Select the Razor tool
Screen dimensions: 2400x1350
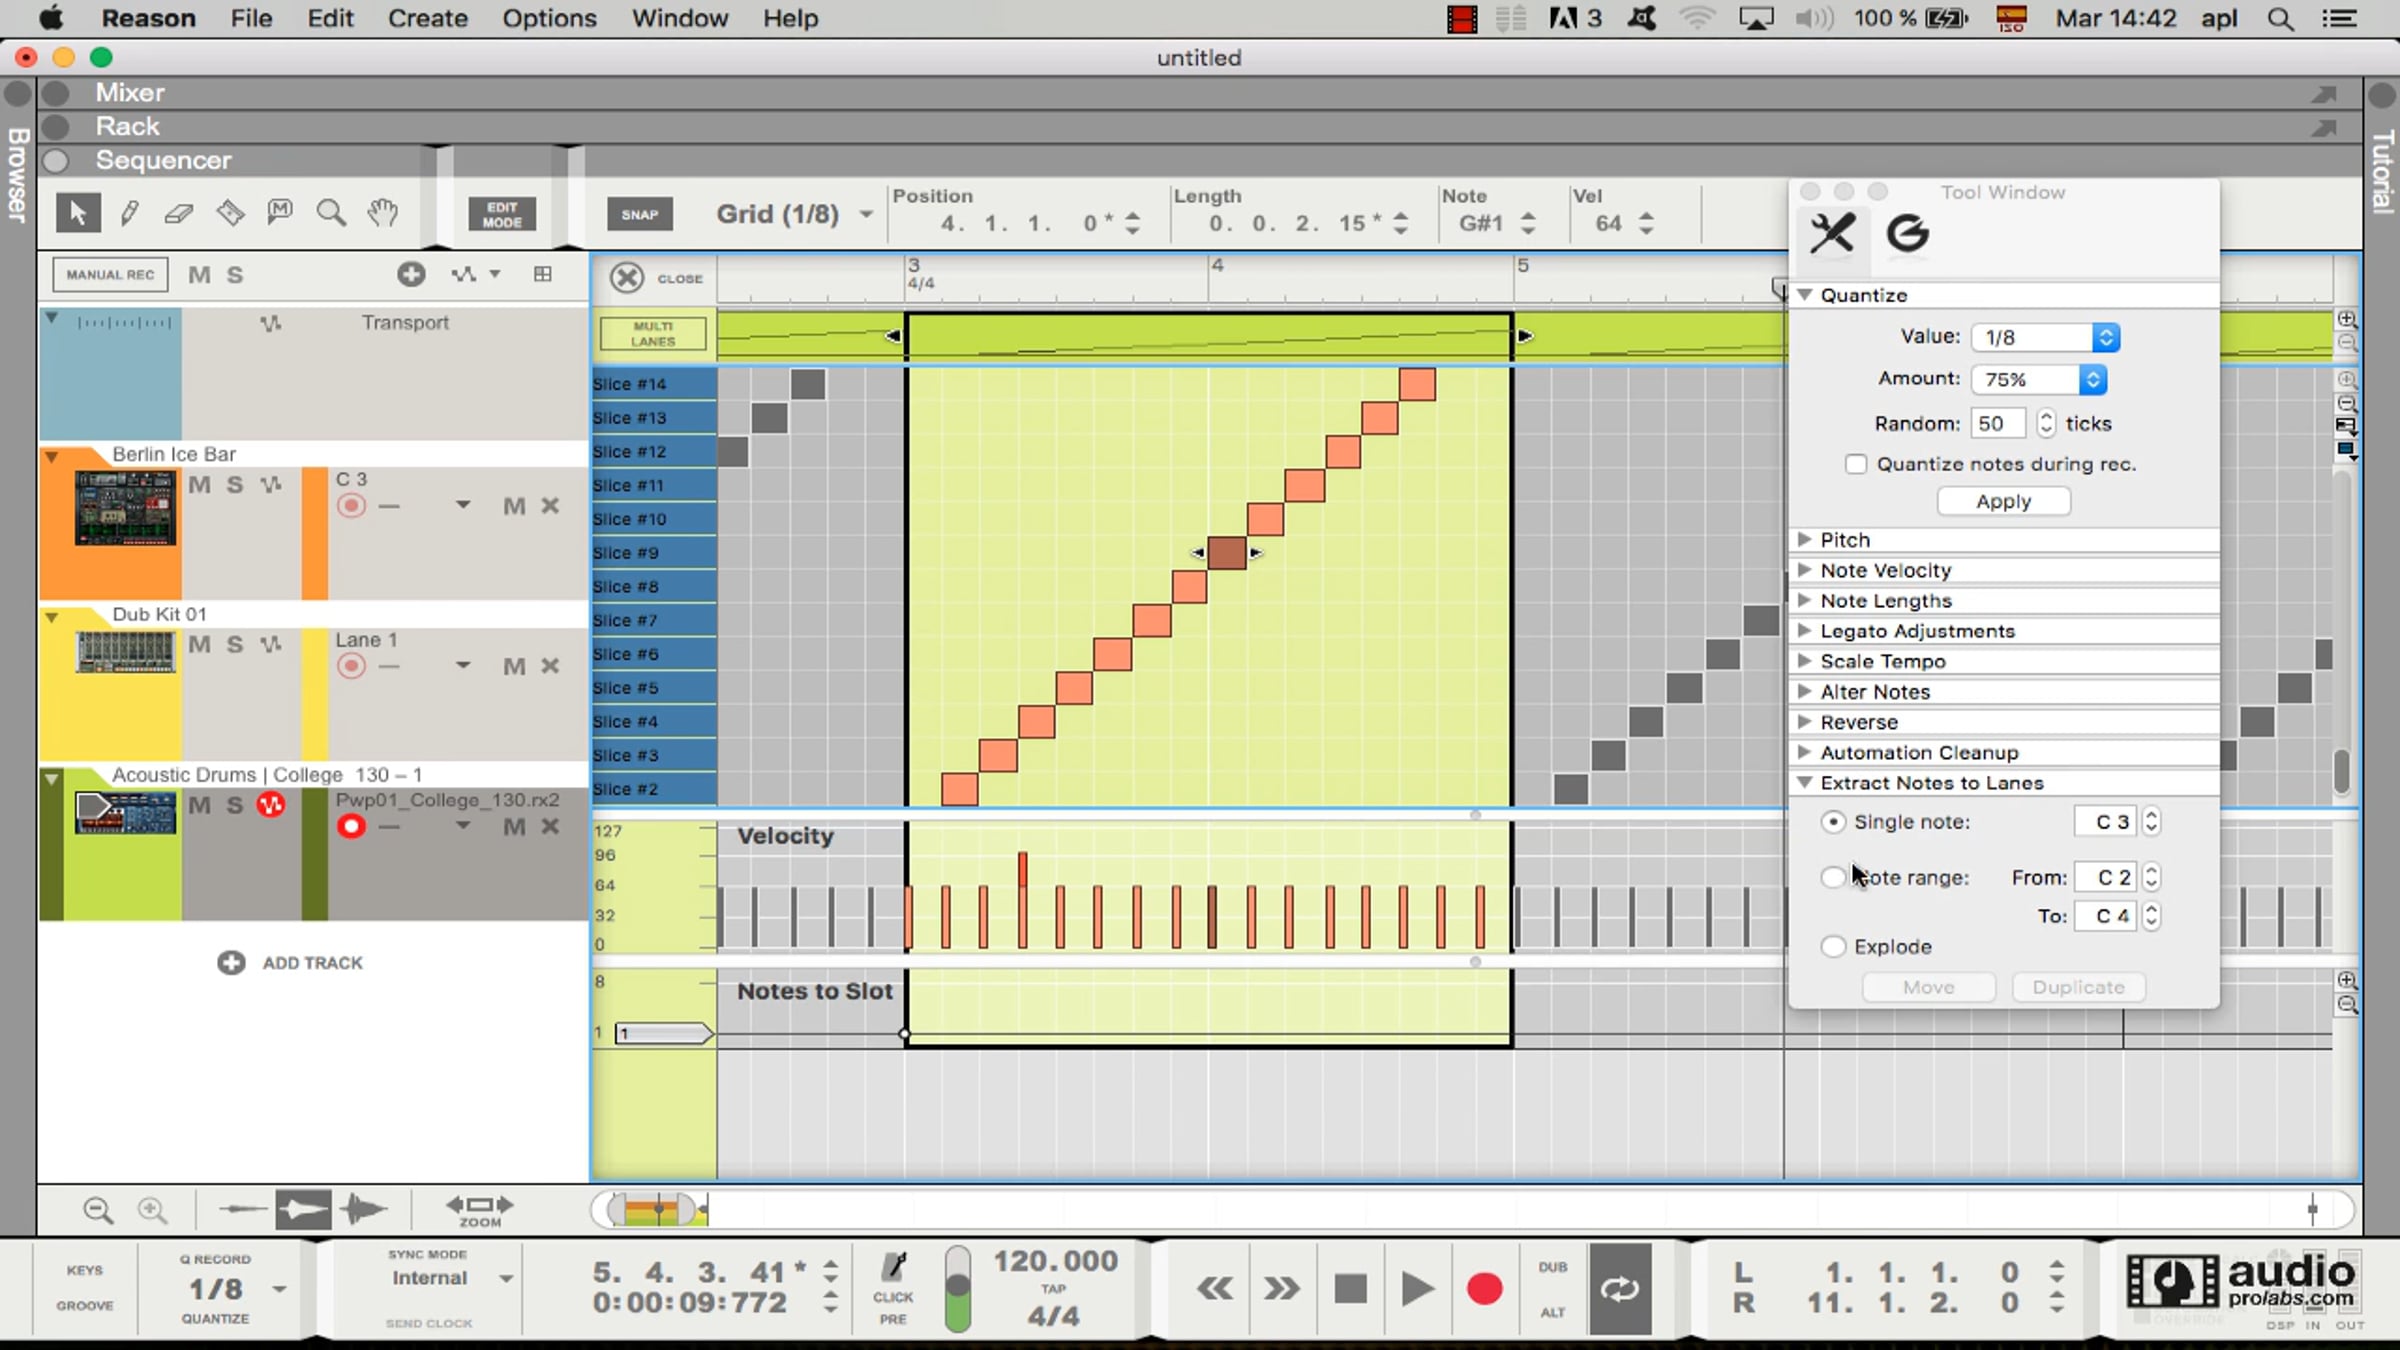pos(230,213)
